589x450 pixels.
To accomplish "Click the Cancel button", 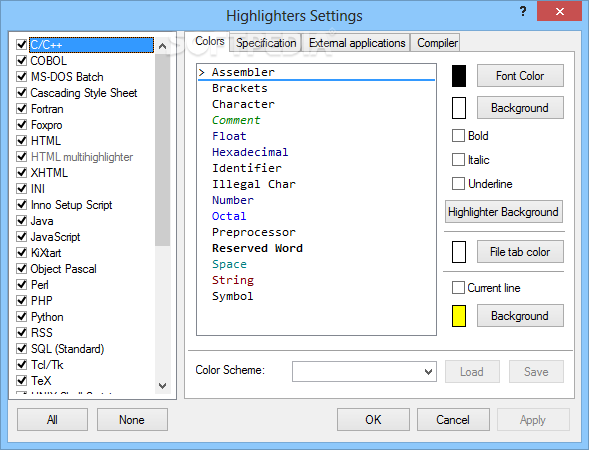I will pos(453,420).
